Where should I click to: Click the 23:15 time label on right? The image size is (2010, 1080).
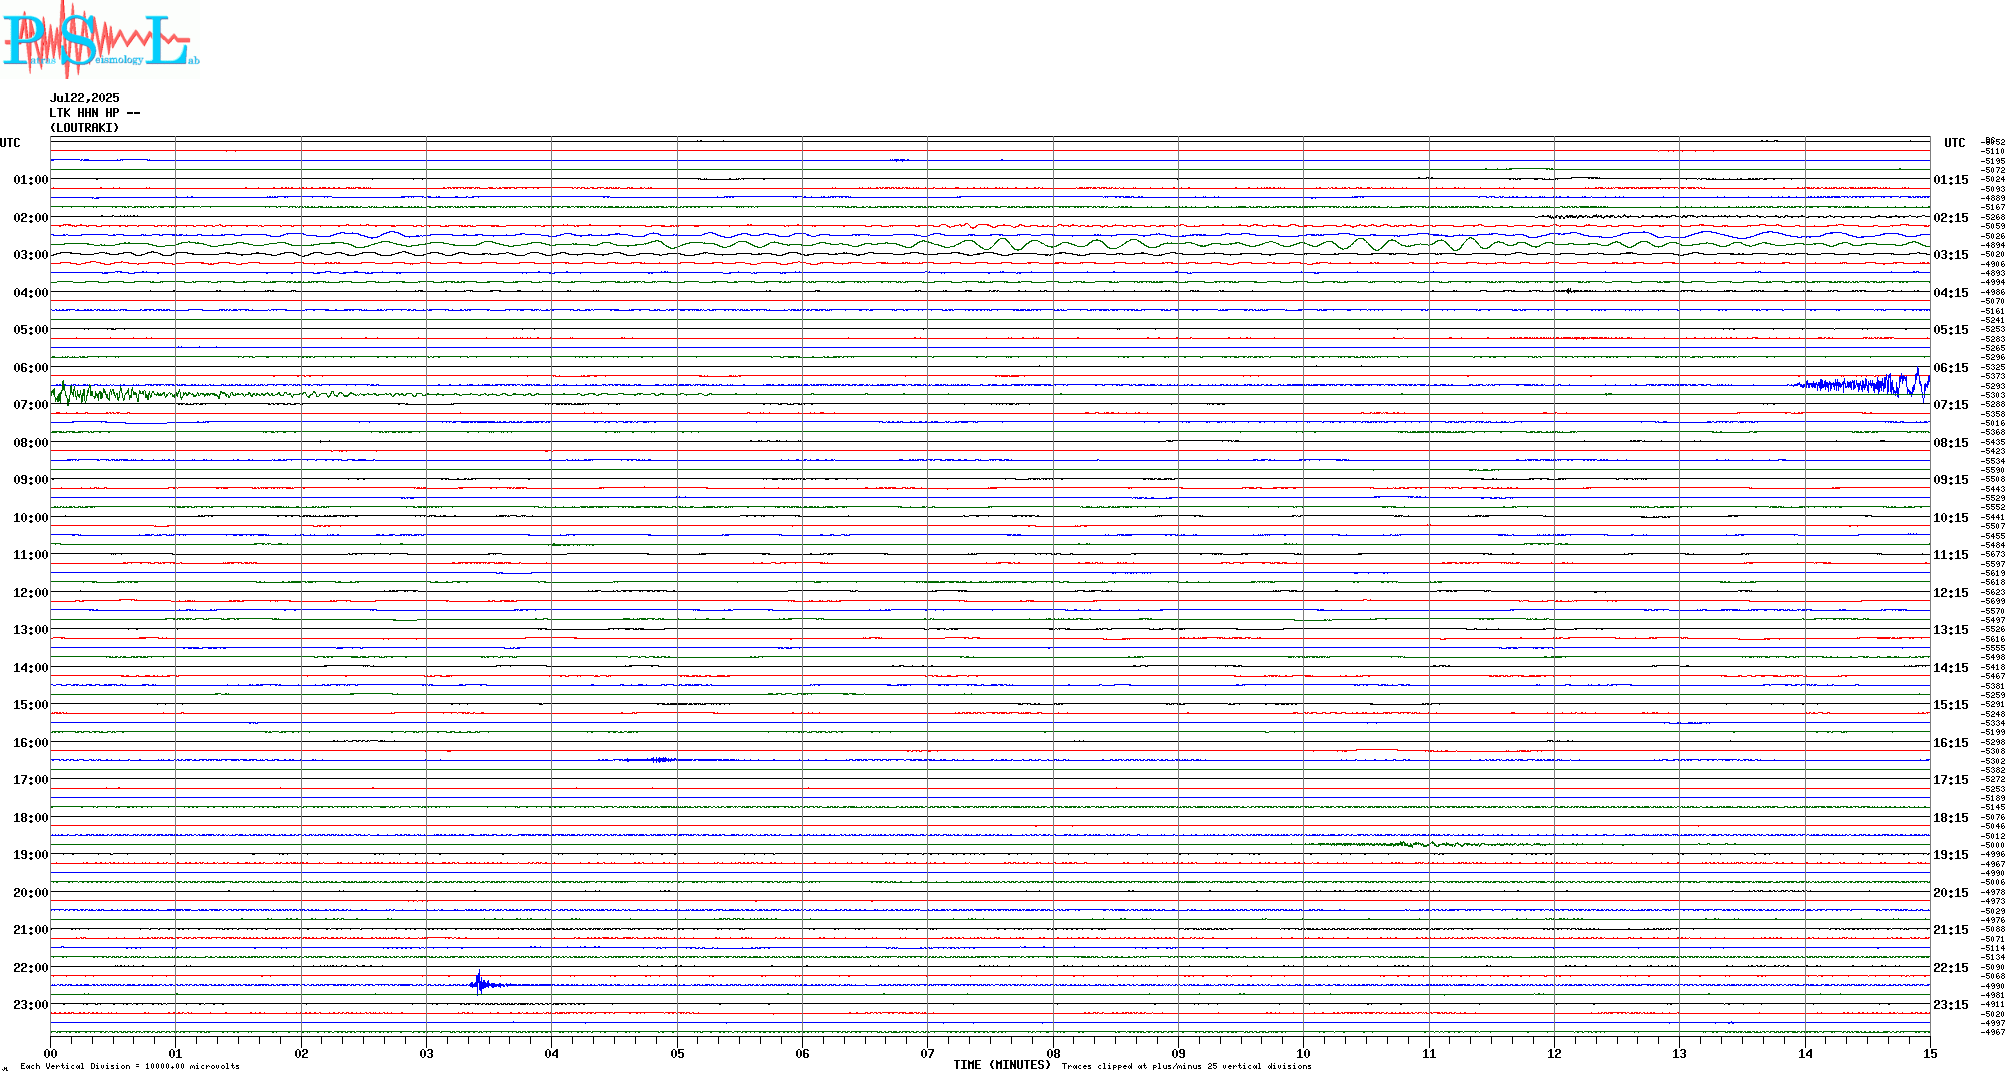click(x=1951, y=1005)
